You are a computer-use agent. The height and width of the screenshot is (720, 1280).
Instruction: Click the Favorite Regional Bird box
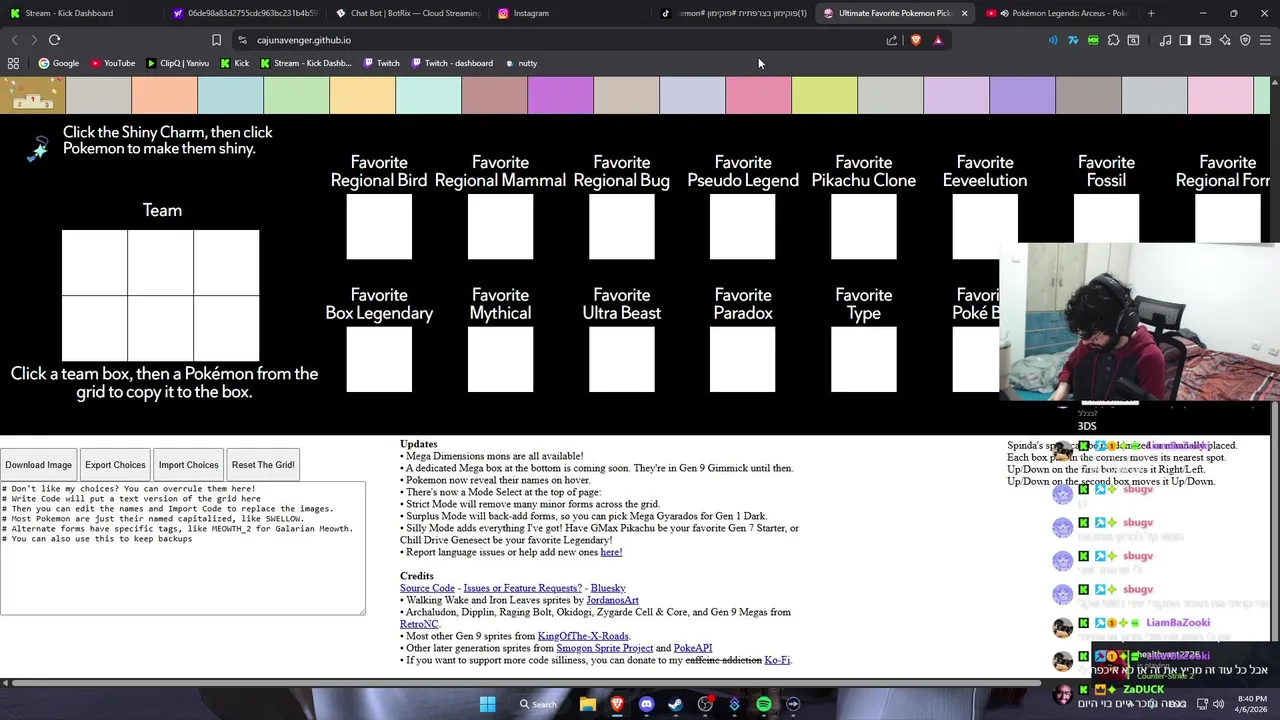tap(379, 227)
